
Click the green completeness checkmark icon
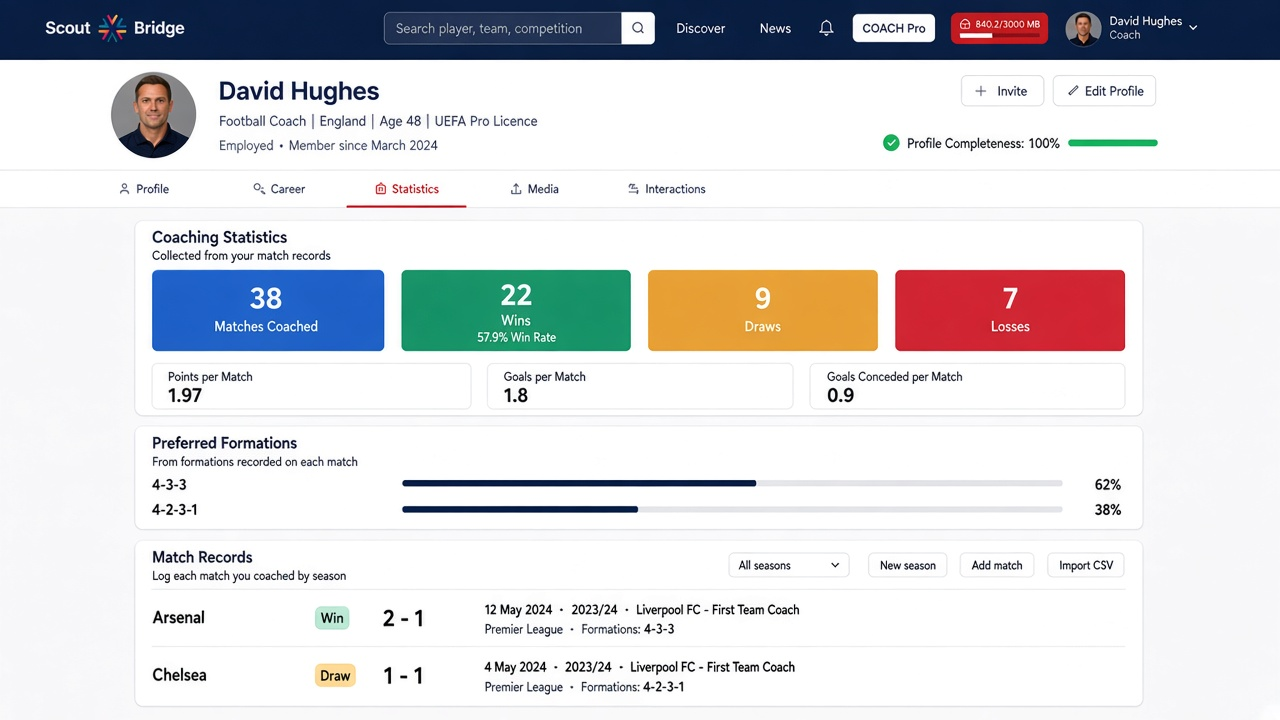[x=891, y=143]
